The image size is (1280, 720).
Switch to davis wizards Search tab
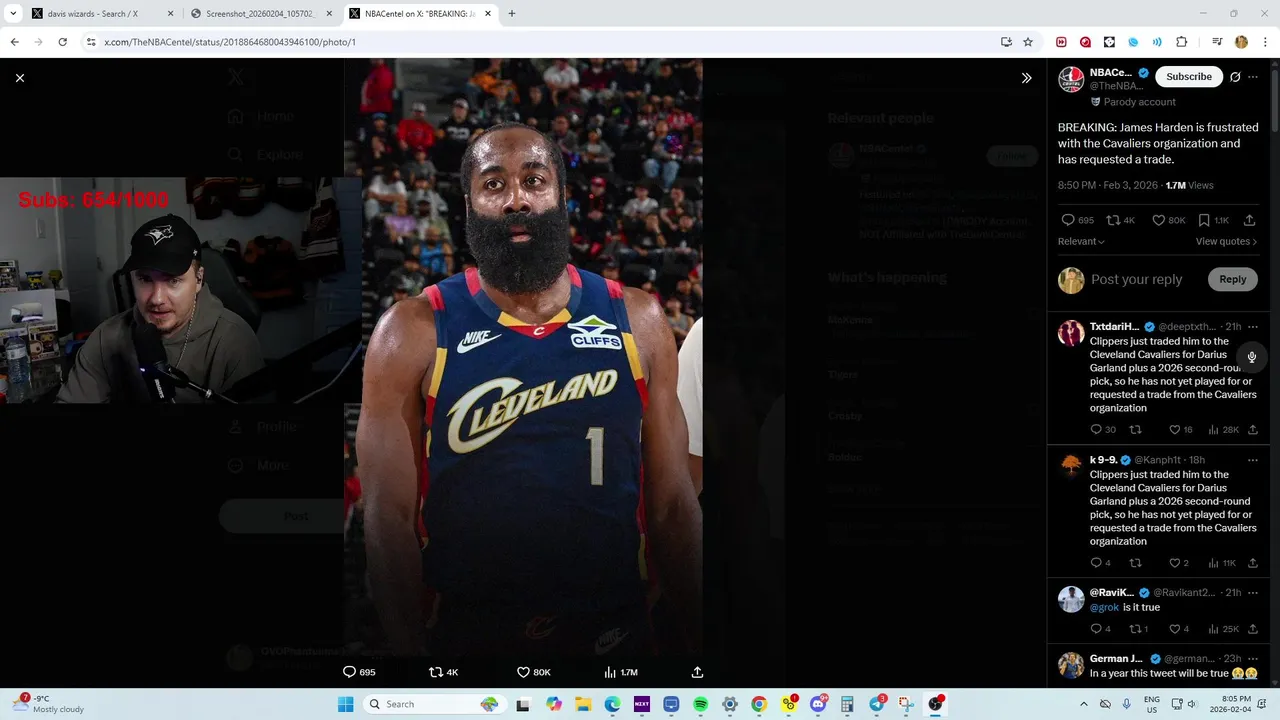point(100,14)
